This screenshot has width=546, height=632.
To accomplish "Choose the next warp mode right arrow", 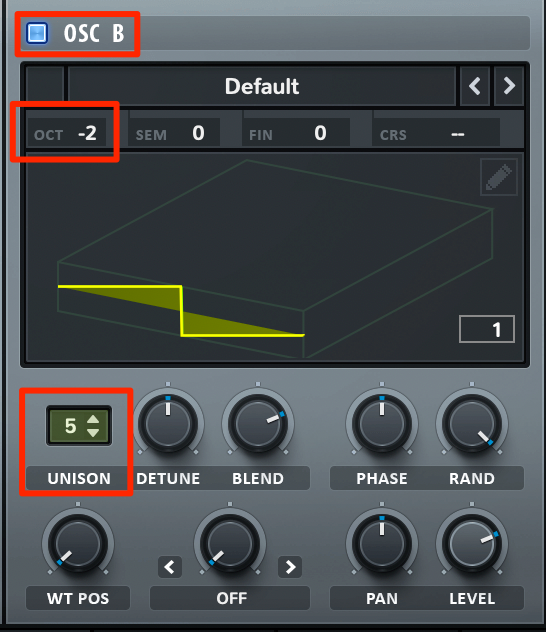I will coord(290,567).
